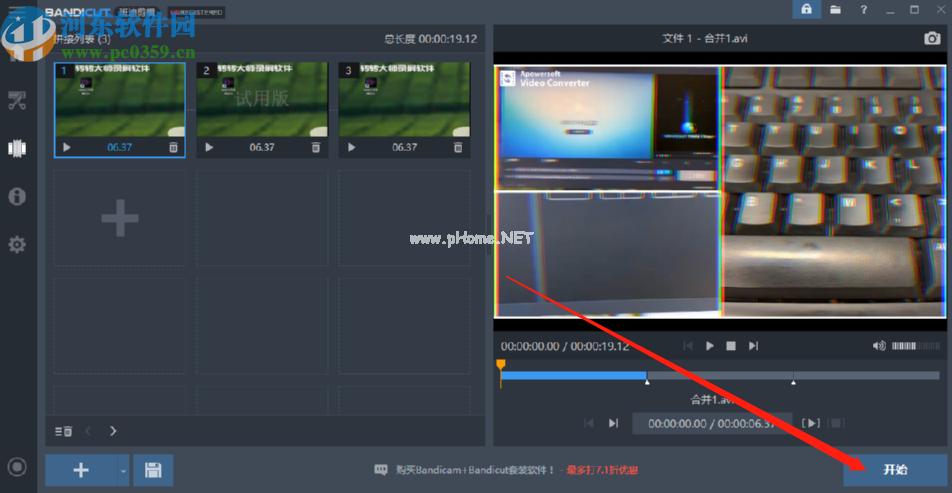Play only the selected segment with the bracketed play icon
This screenshot has width=952, height=493.
pyautogui.click(x=811, y=423)
